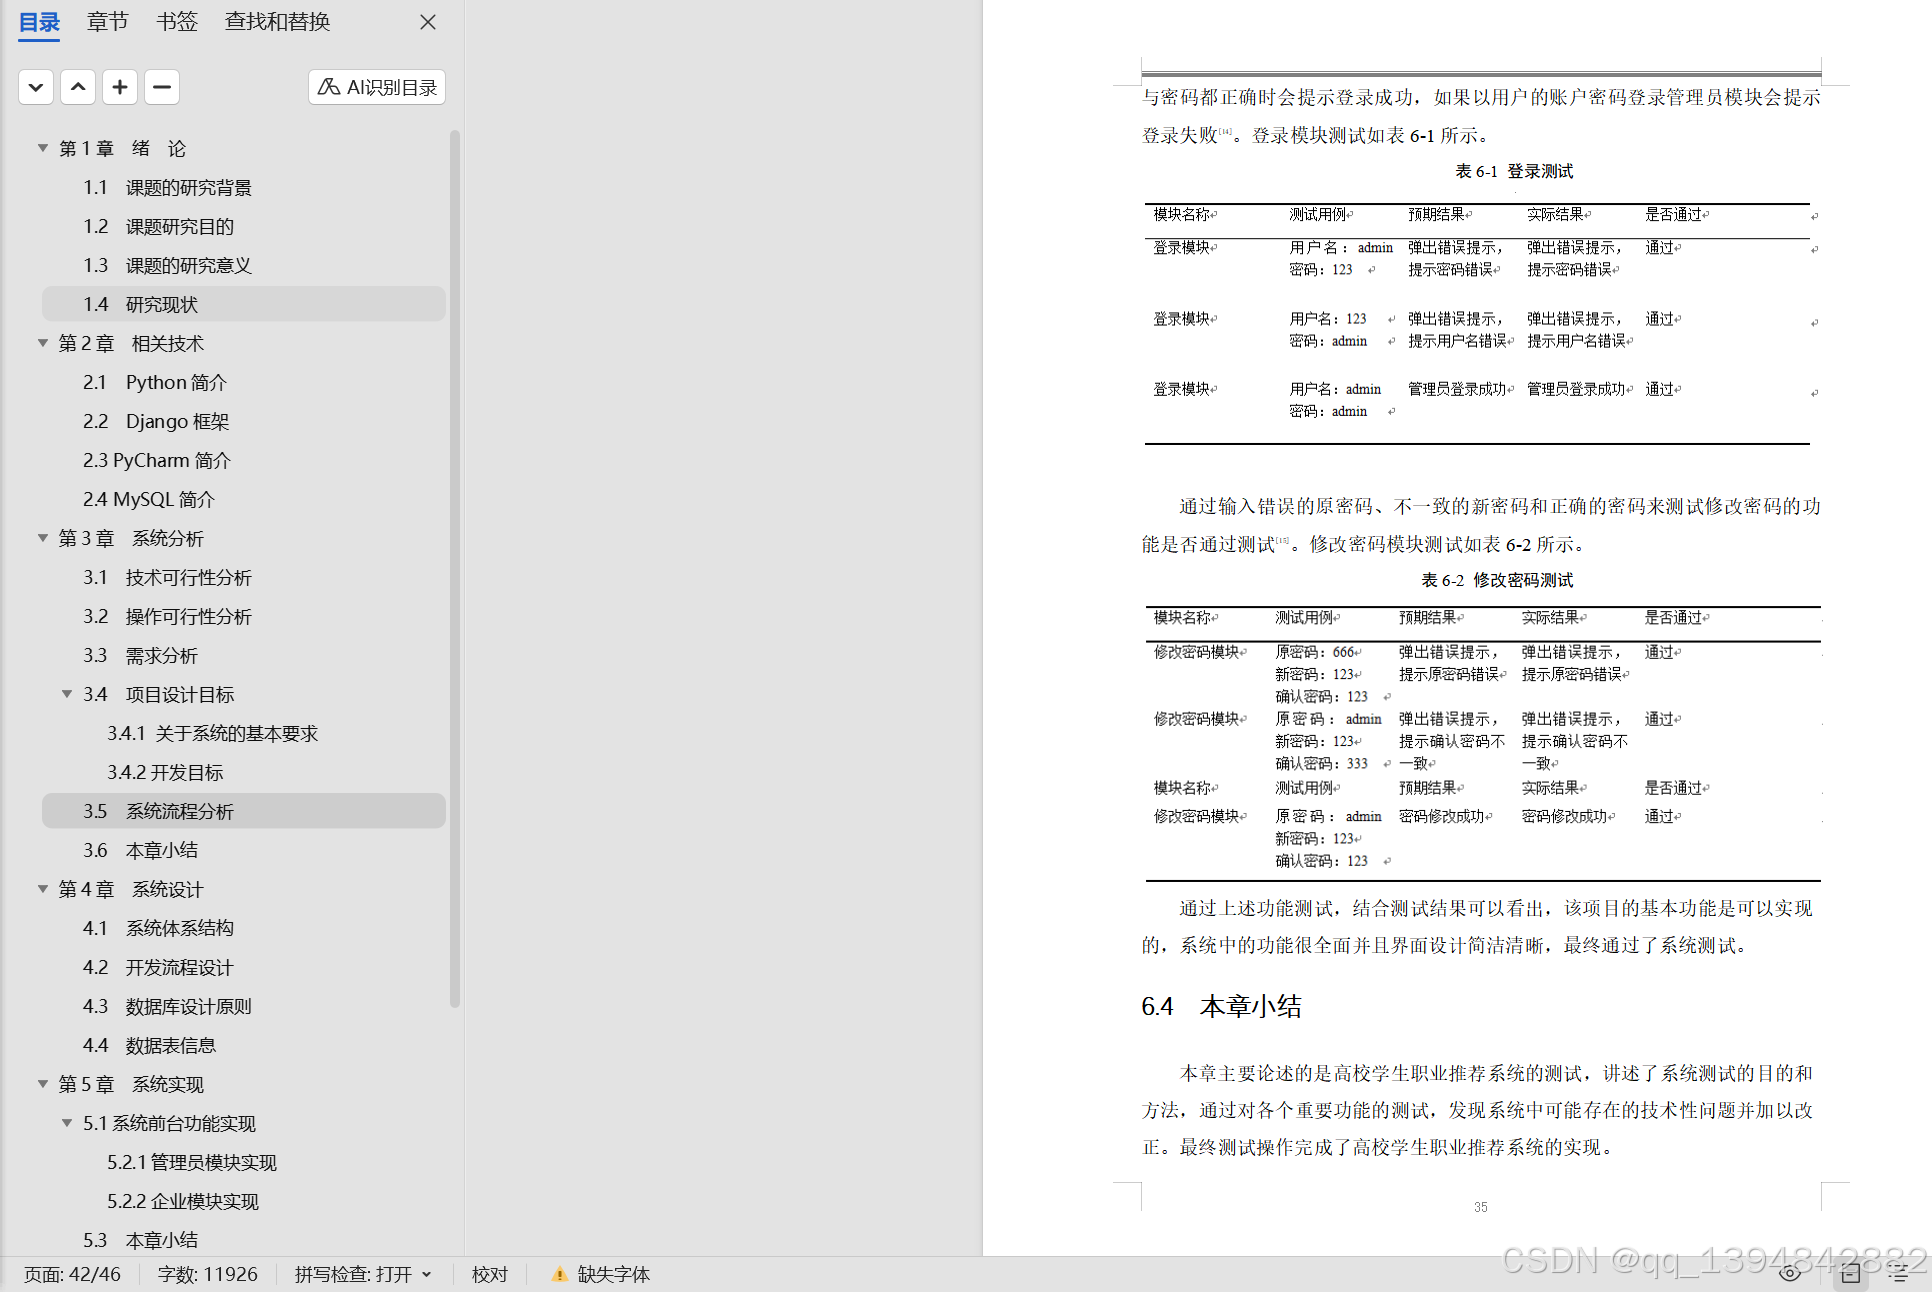Click the AI识别目录 button
Image resolution: width=1932 pixels, height=1292 pixels.
(377, 87)
